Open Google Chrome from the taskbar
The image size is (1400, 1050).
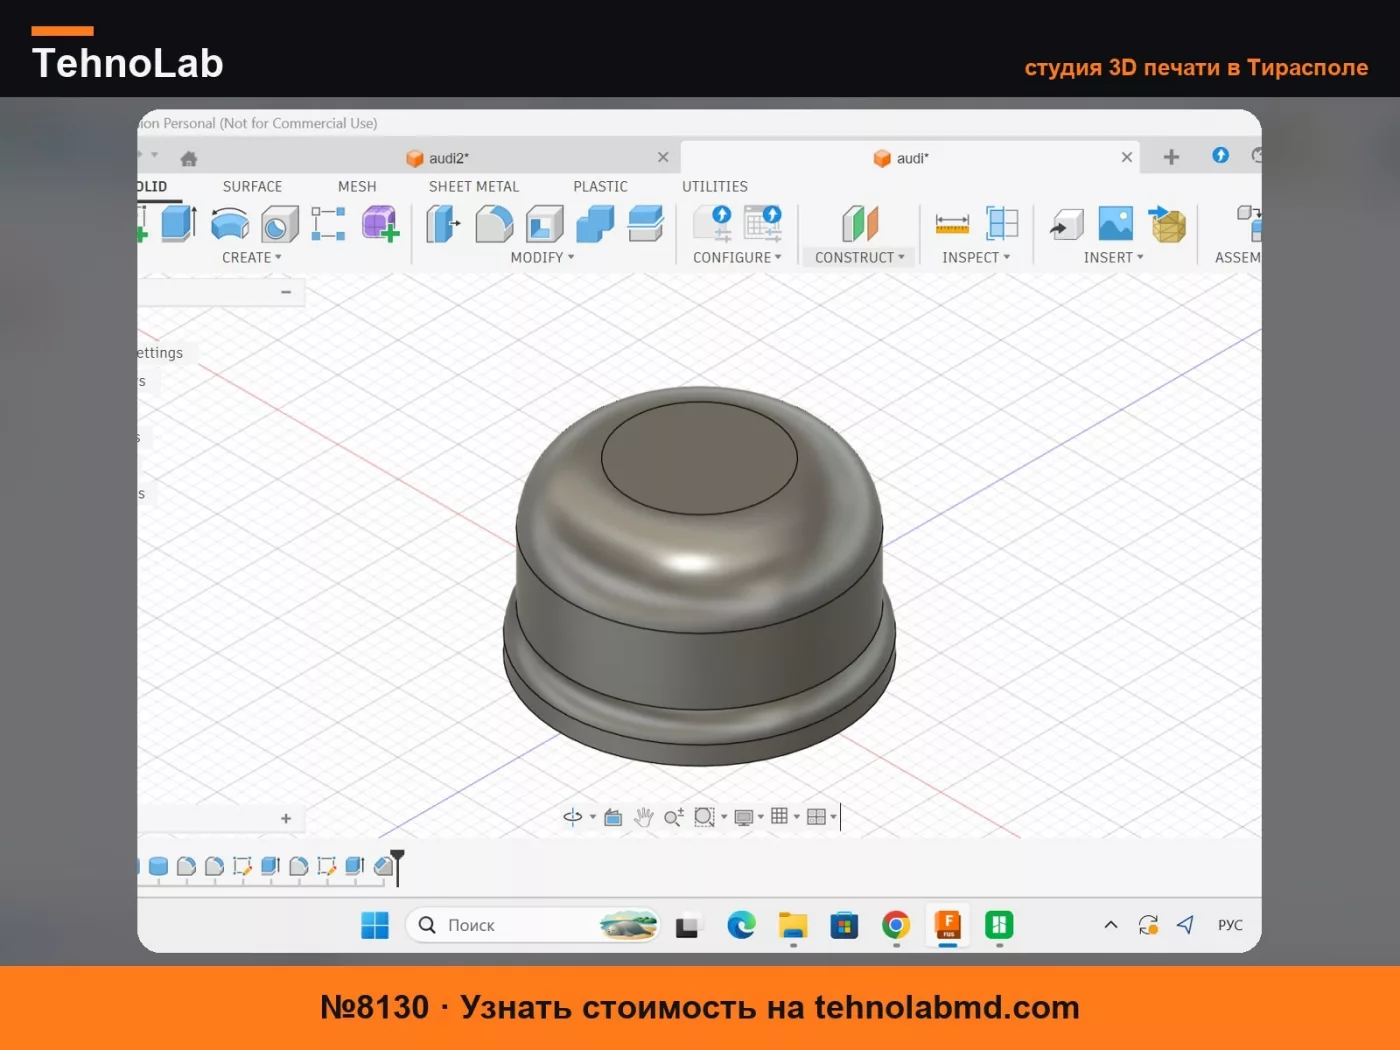tap(896, 925)
